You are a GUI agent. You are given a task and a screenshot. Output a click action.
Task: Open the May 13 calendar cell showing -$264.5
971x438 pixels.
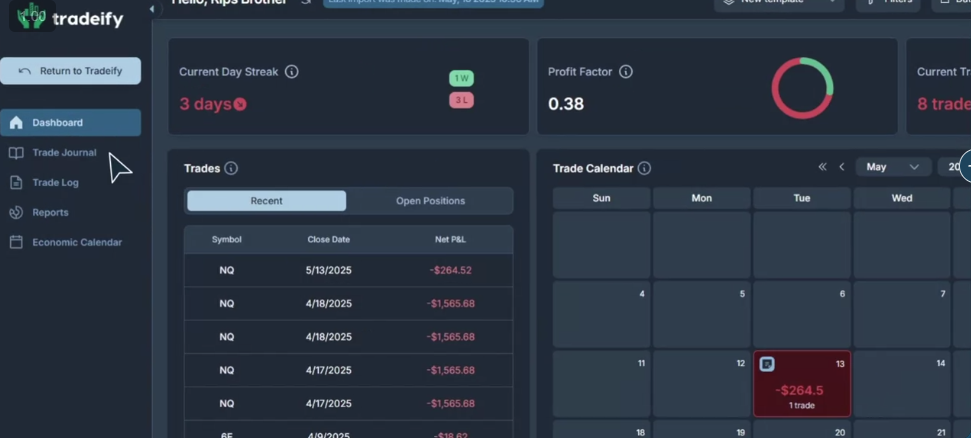coord(802,390)
